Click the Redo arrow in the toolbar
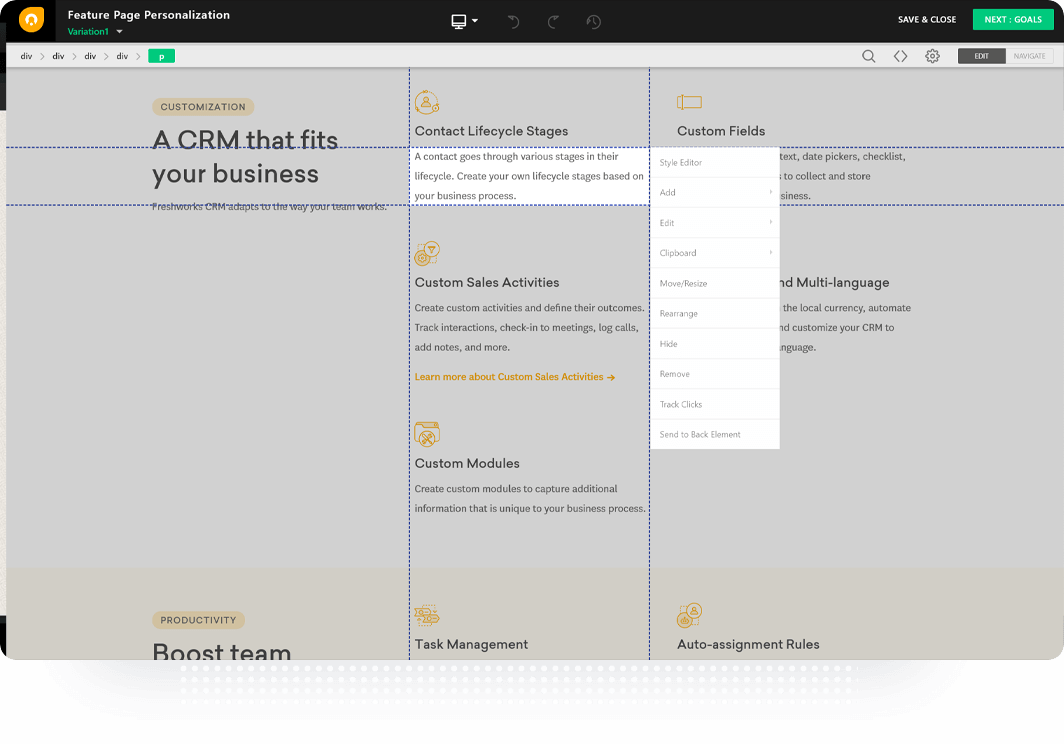This screenshot has width=1064, height=744. coord(553,20)
